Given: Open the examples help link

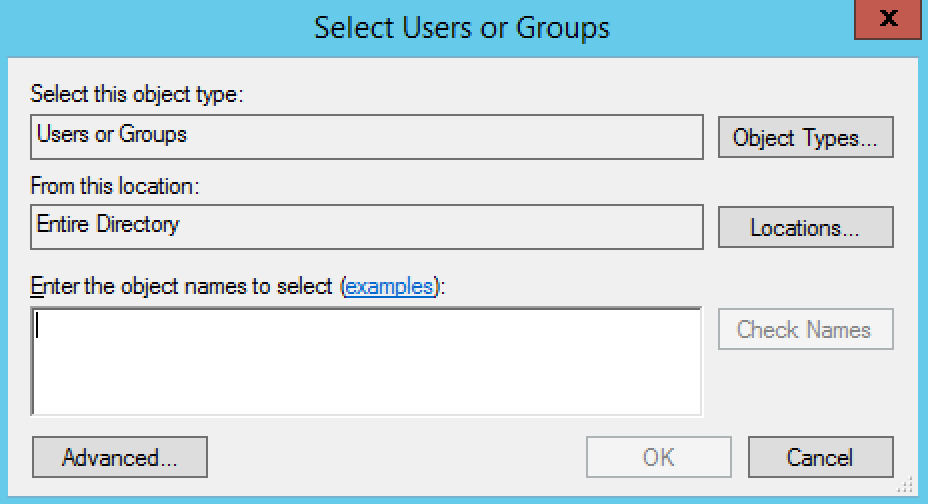Looking at the screenshot, I should click(390, 286).
